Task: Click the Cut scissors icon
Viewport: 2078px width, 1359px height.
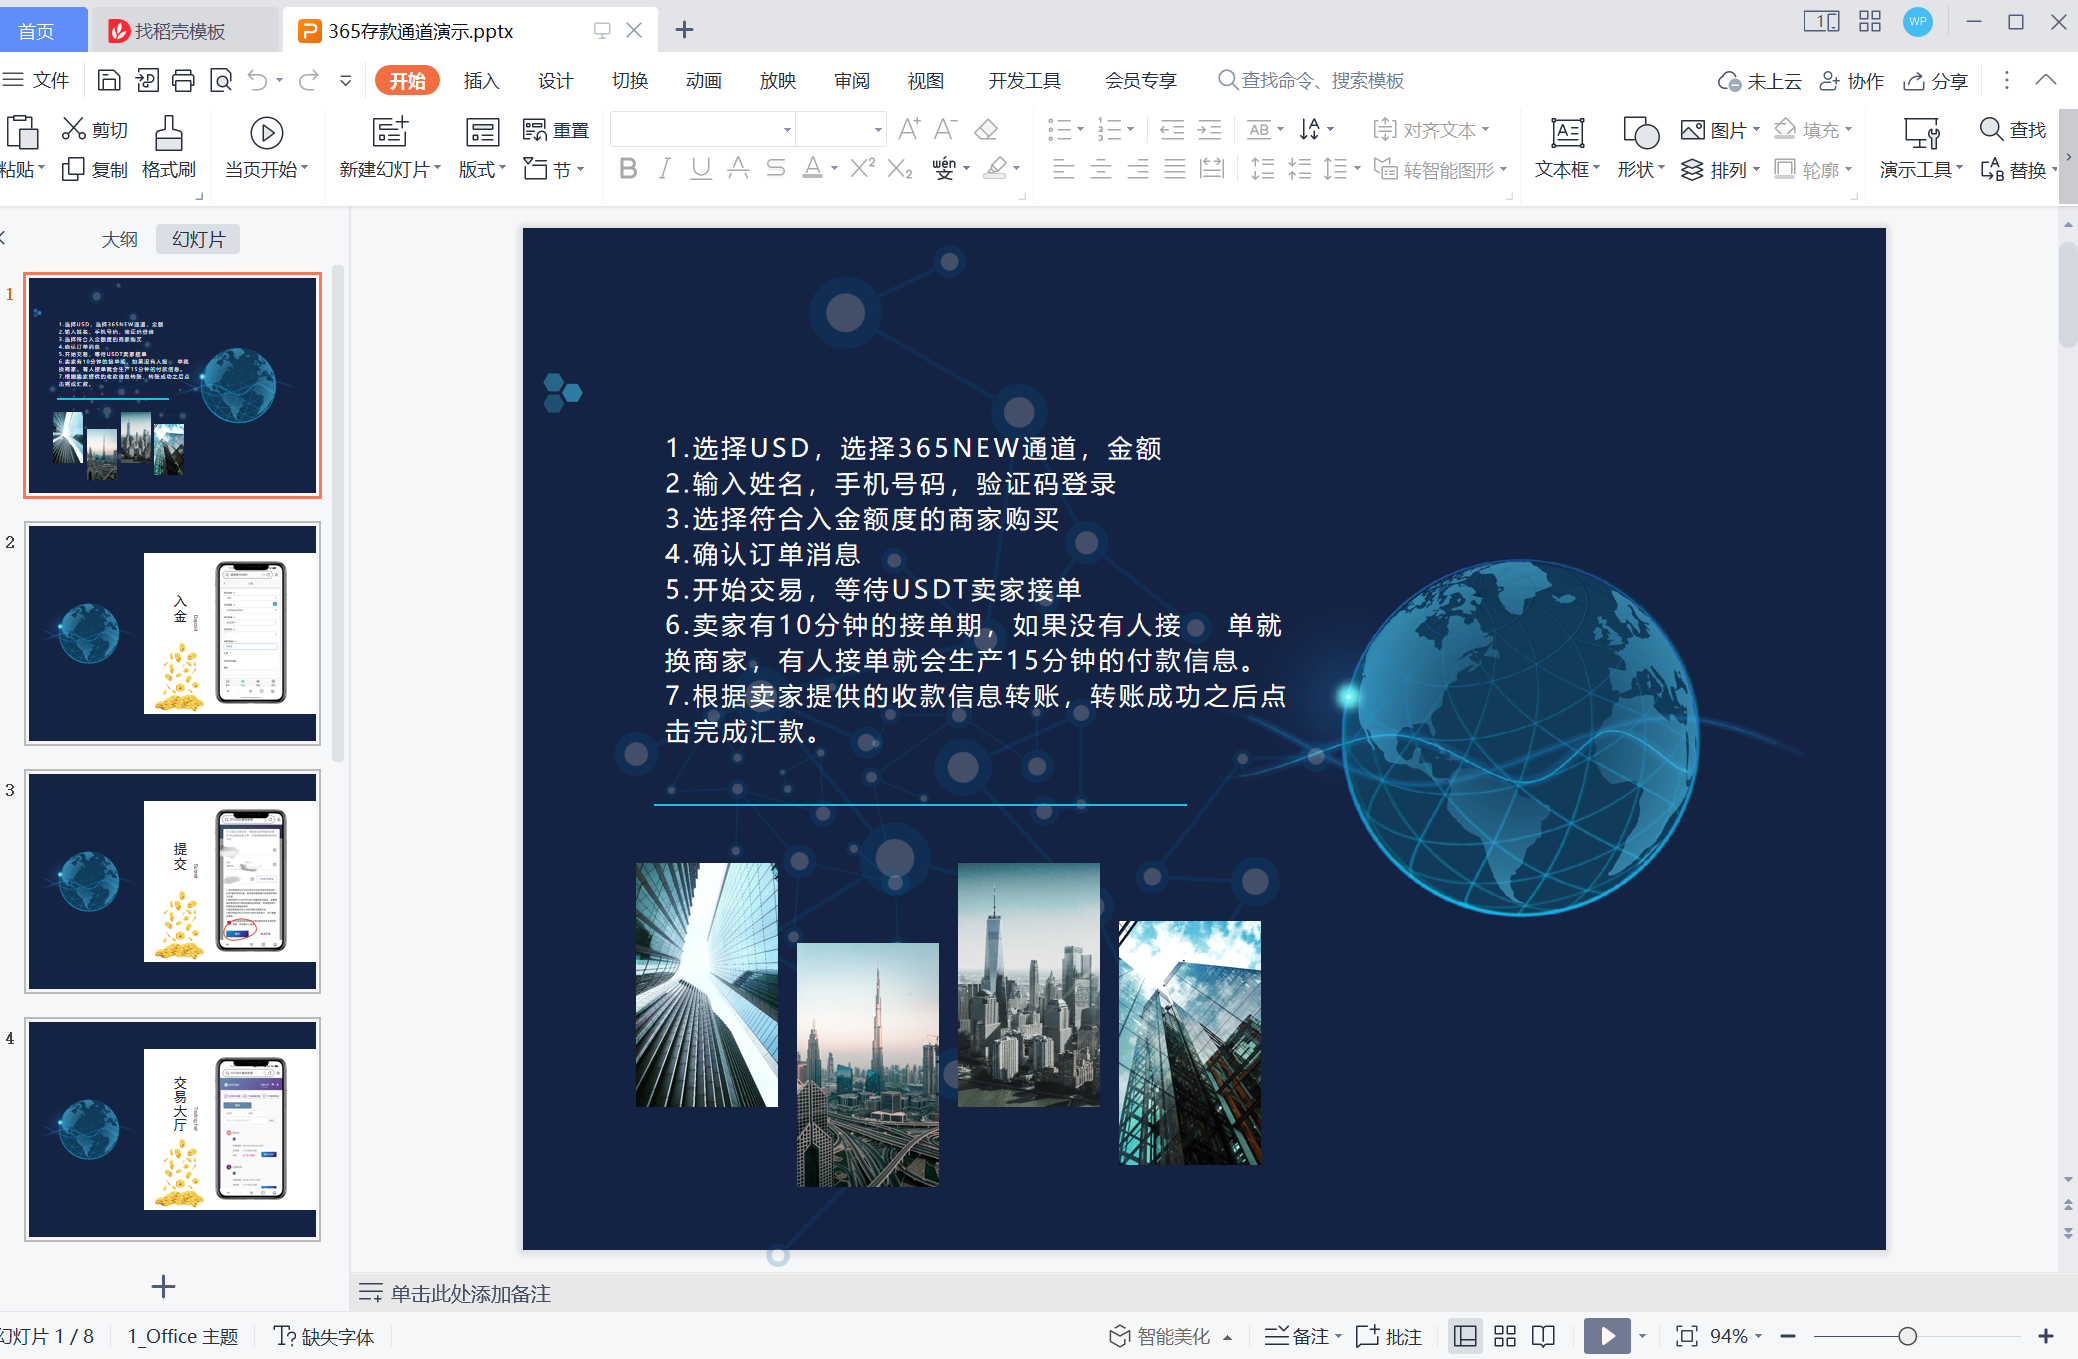Action: tap(74, 129)
